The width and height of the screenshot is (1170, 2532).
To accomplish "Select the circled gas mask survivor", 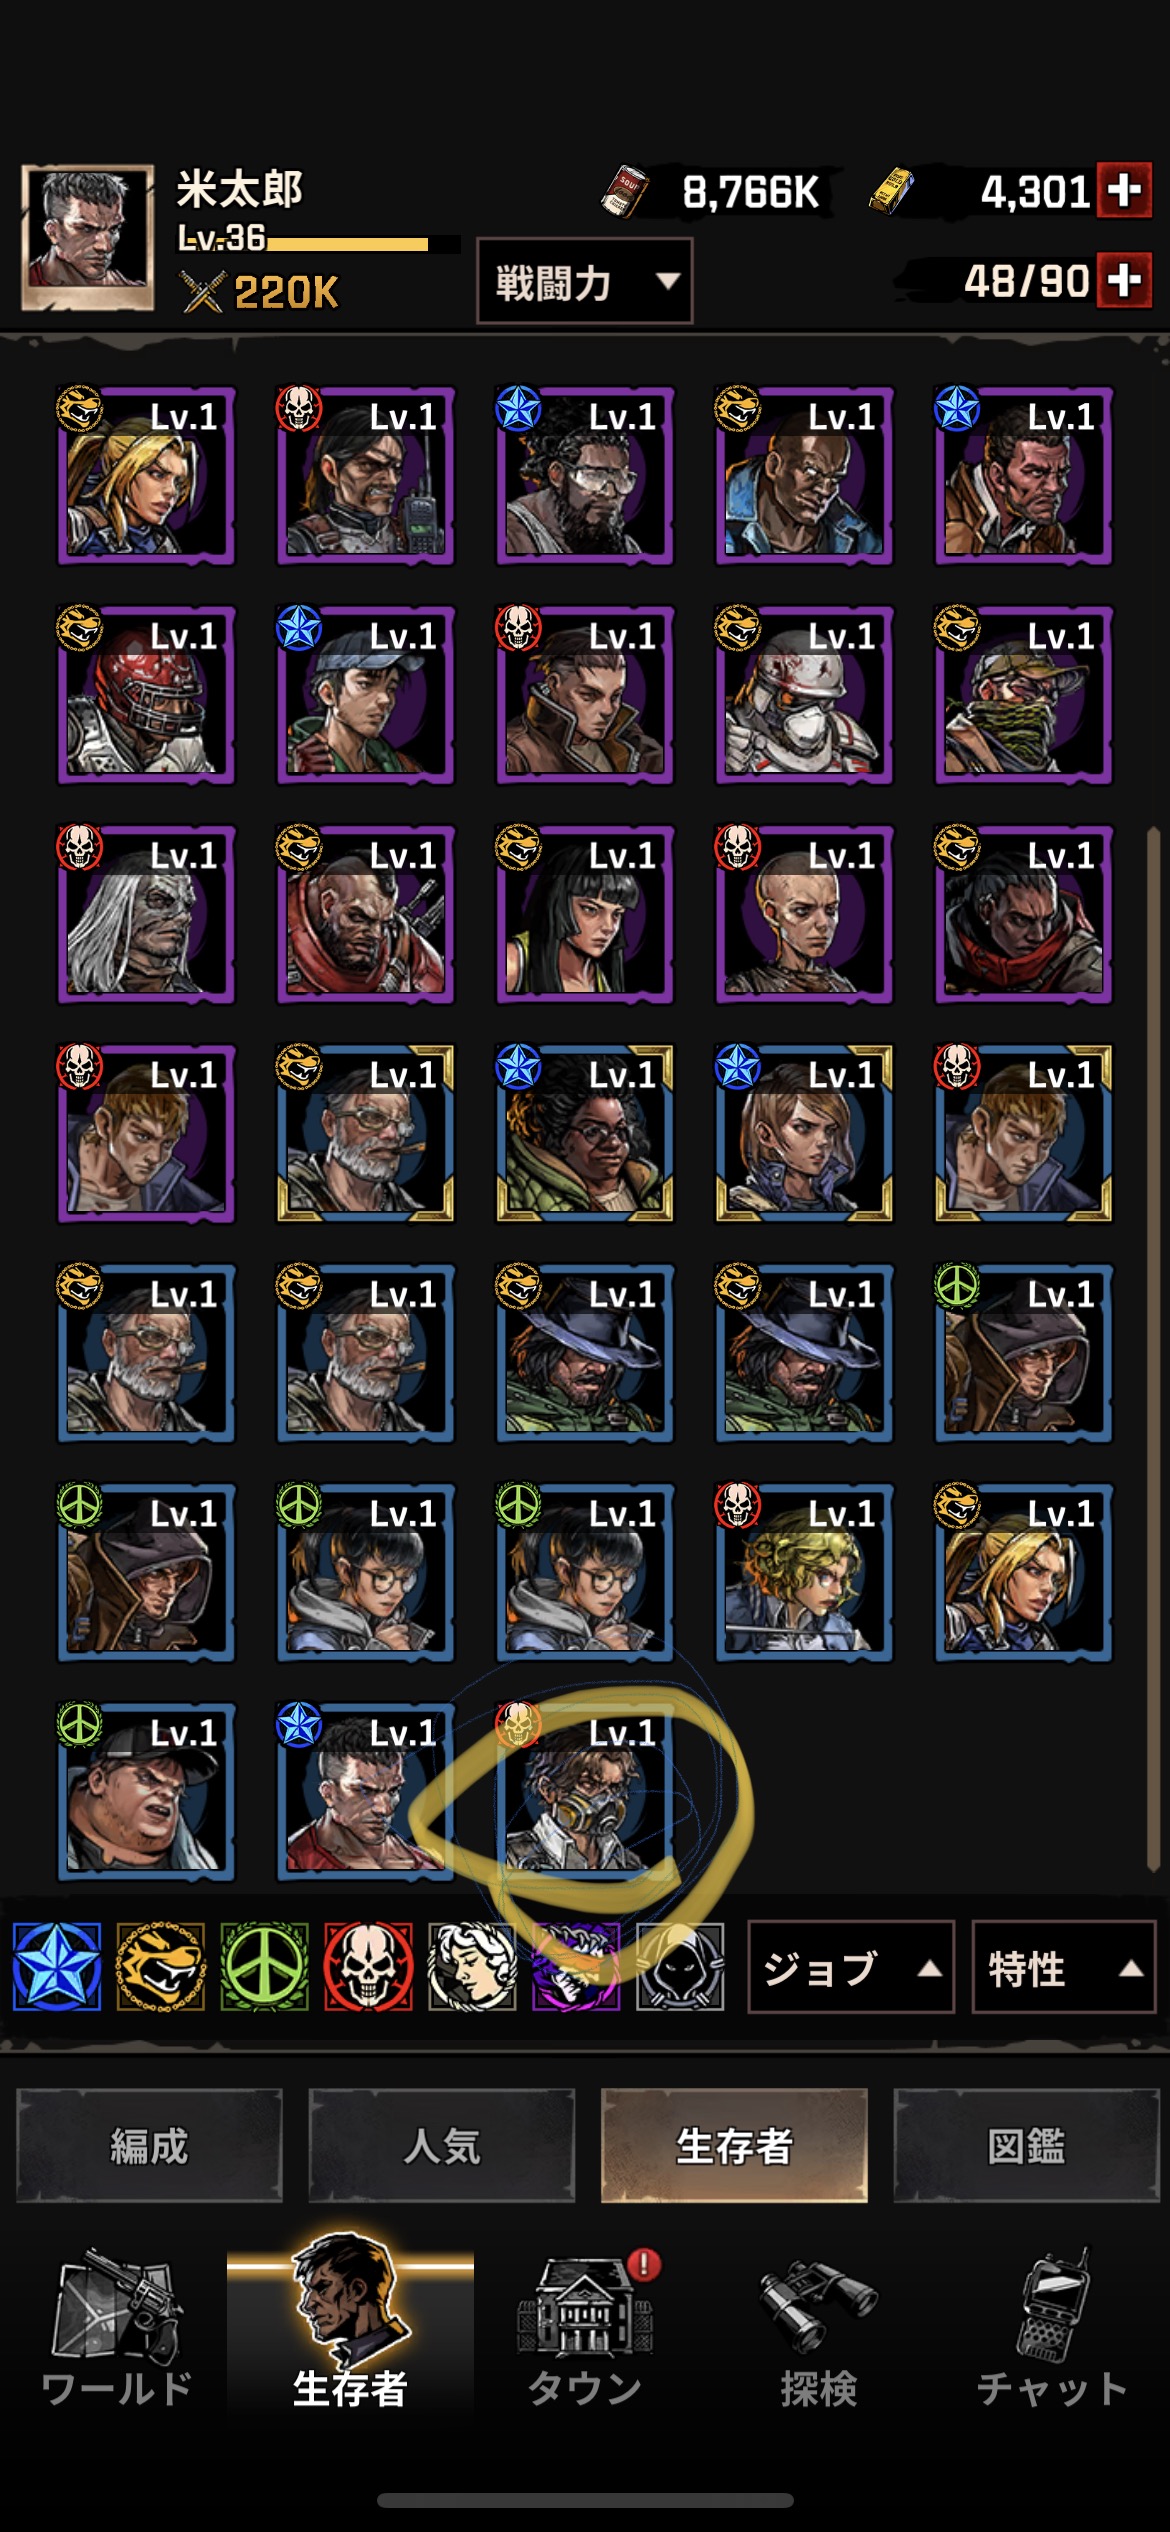I will pyautogui.click(x=585, y=1789).
